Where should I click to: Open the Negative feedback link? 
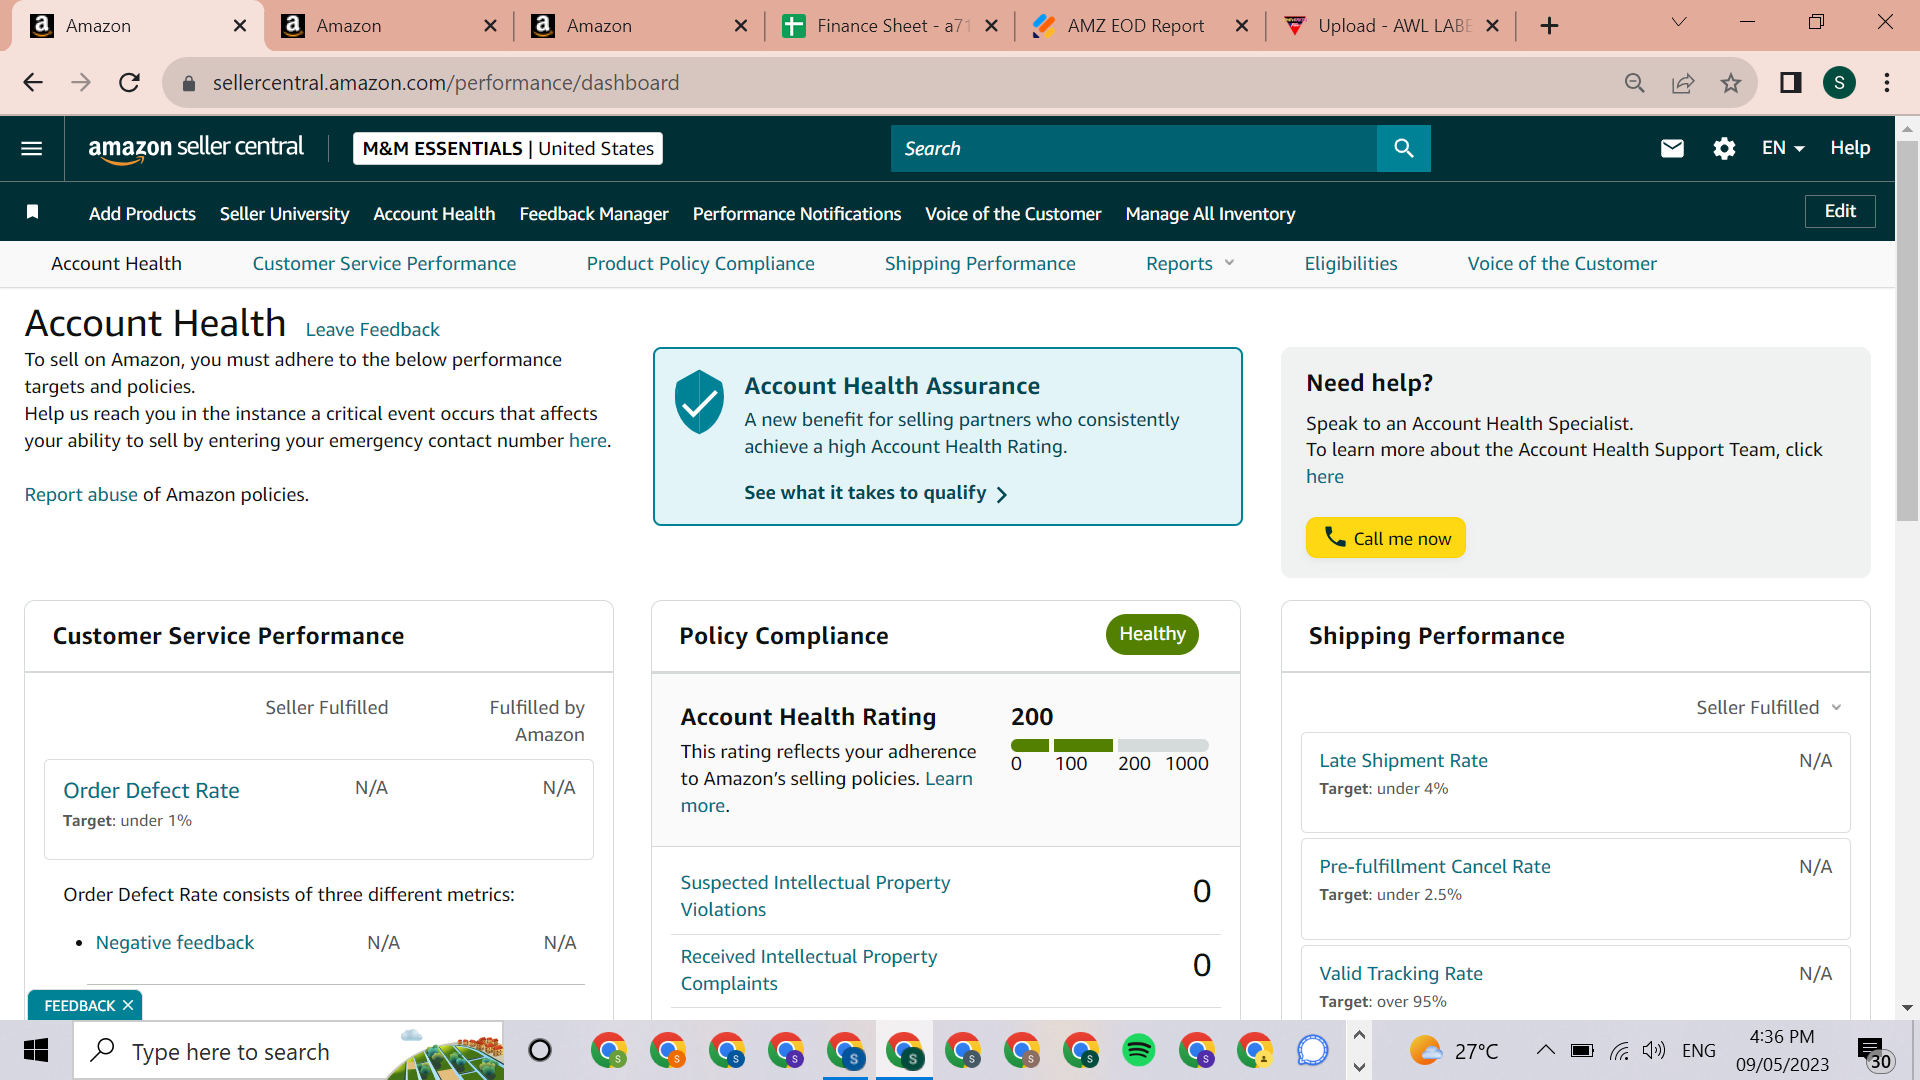[x=175, y=943]
